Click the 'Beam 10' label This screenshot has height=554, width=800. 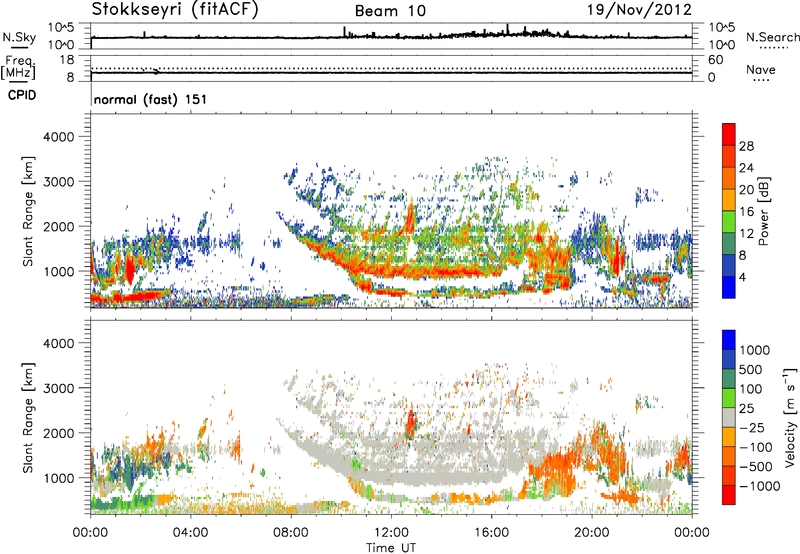(x=390, y=11)
